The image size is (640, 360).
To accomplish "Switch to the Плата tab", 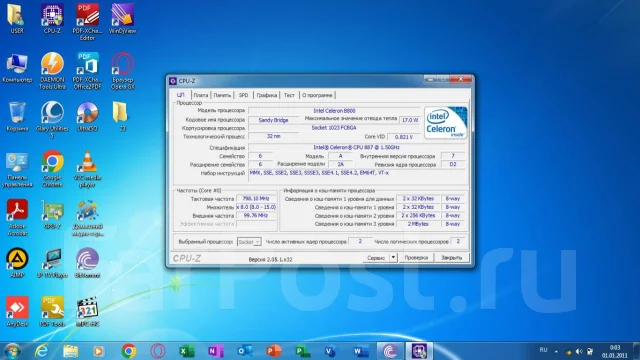I will [200, 95].
